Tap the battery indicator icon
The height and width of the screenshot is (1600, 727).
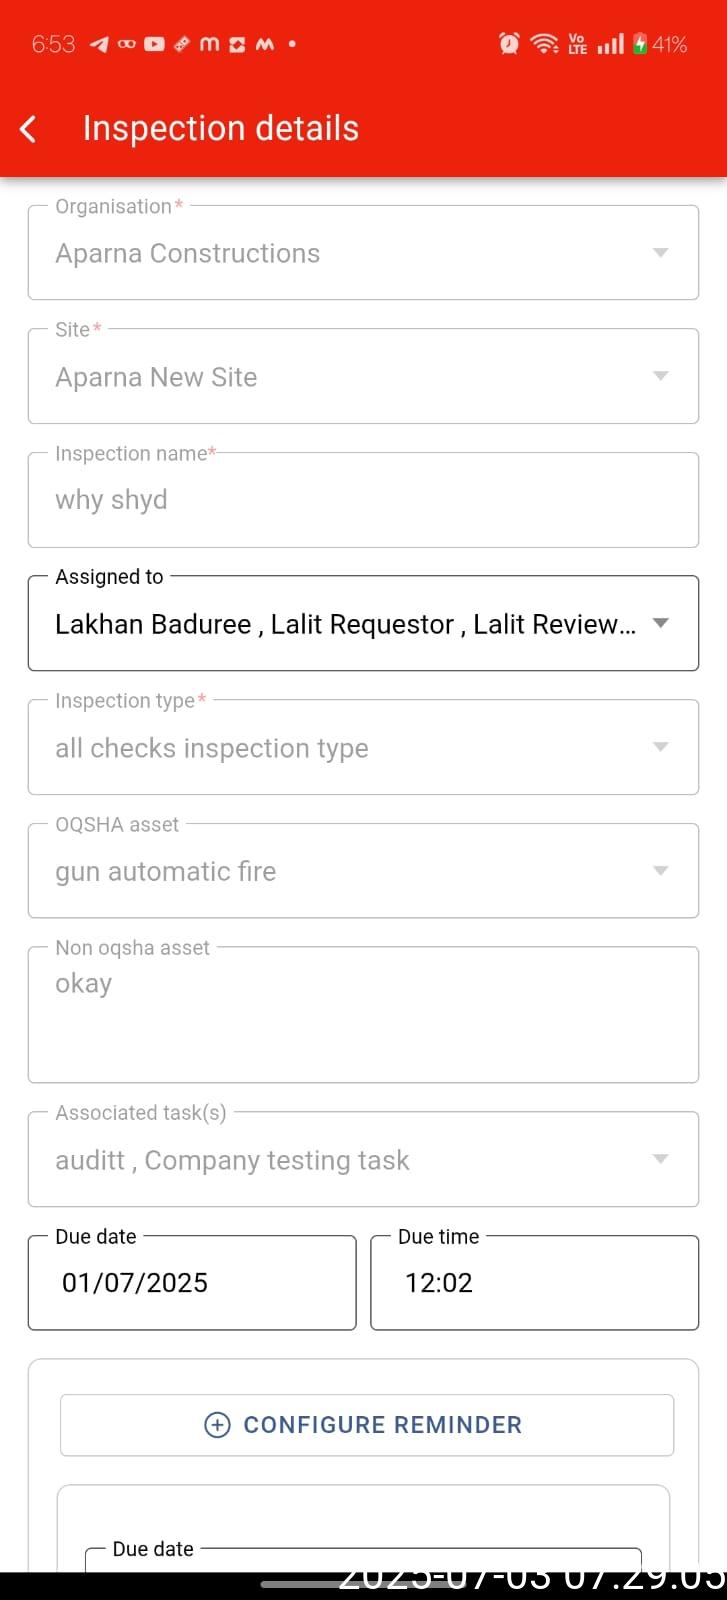pos(640,43)
